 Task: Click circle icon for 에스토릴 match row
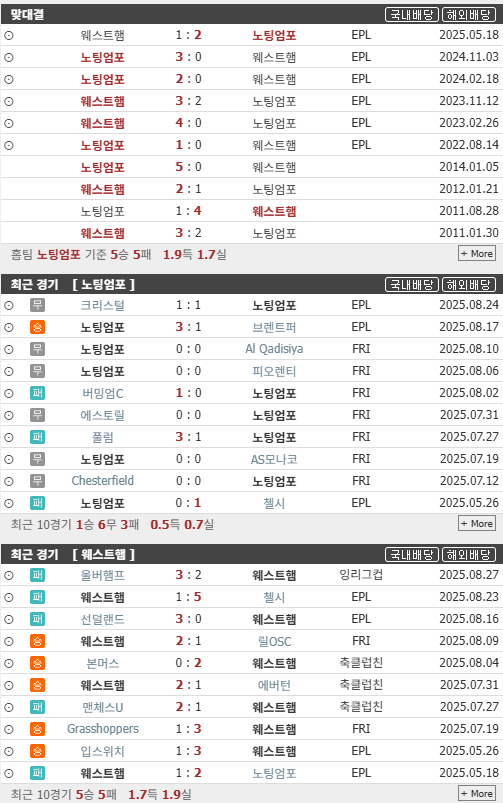point(9,416)
